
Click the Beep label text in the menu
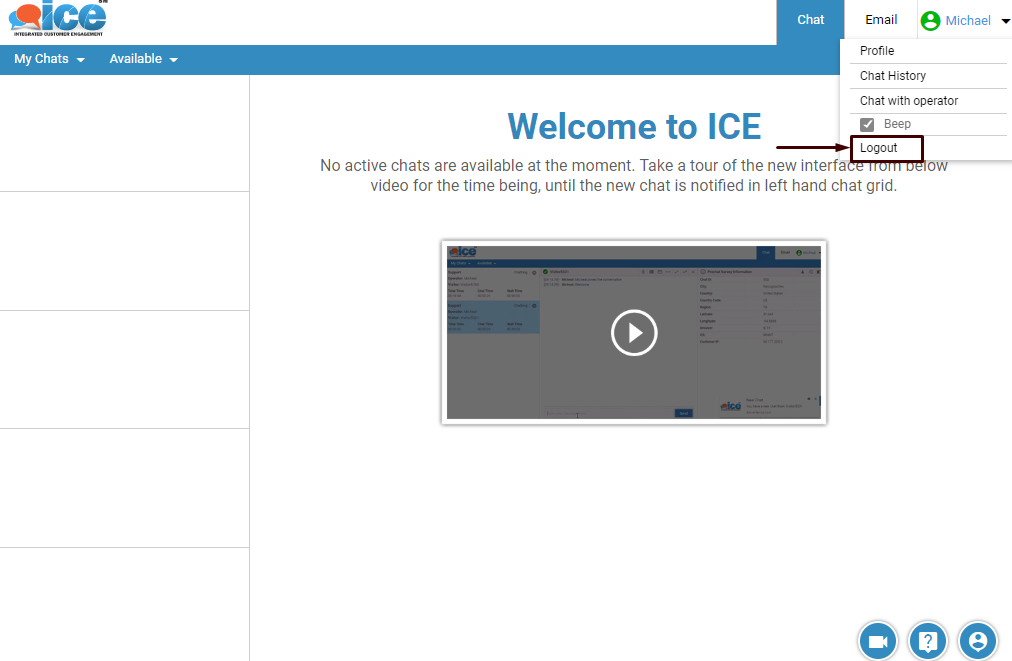click(x=897, y=124)
